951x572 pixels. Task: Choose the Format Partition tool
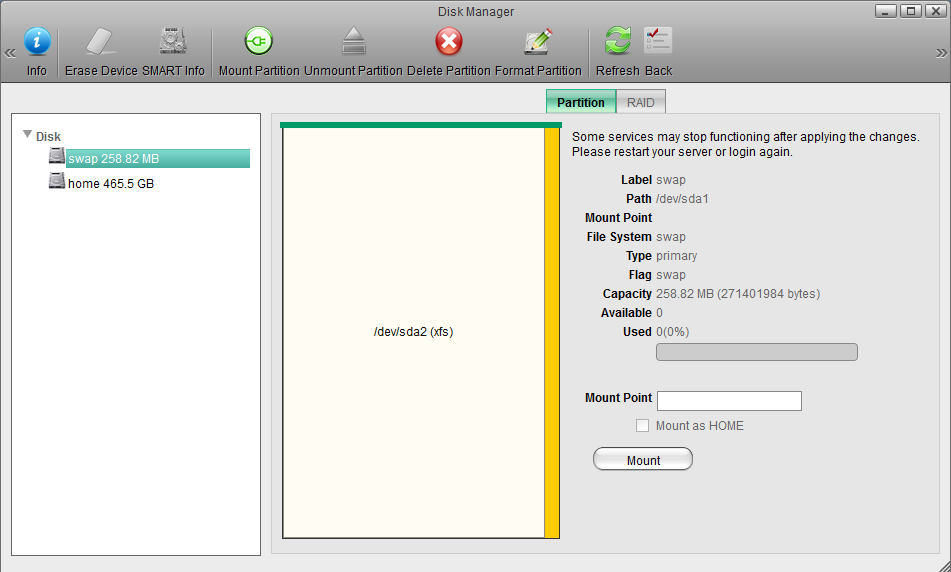click(538, 42)
